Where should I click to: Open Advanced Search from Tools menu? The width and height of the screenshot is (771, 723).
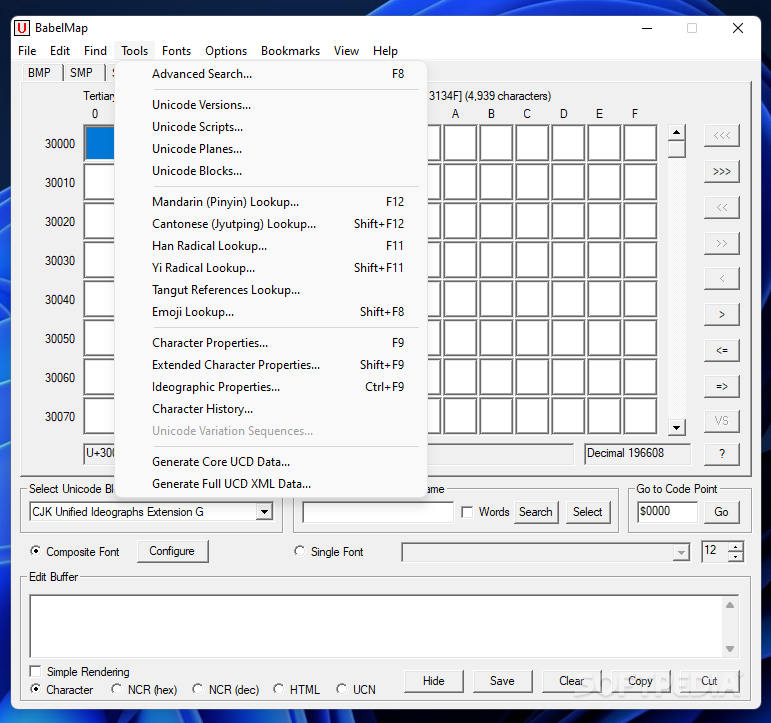(x=270, y=74)
